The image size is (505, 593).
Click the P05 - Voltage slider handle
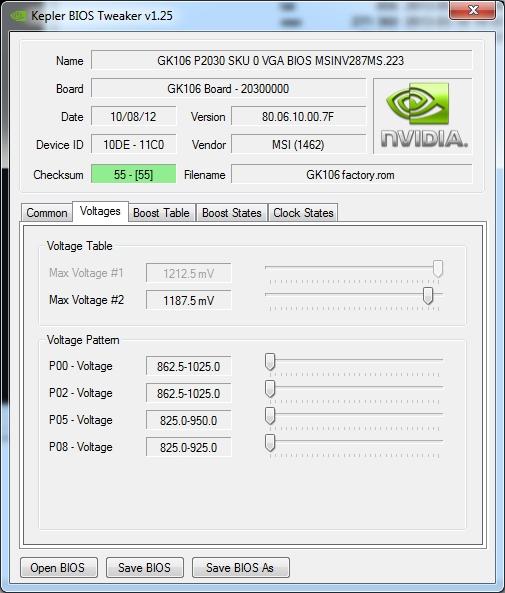270,416
